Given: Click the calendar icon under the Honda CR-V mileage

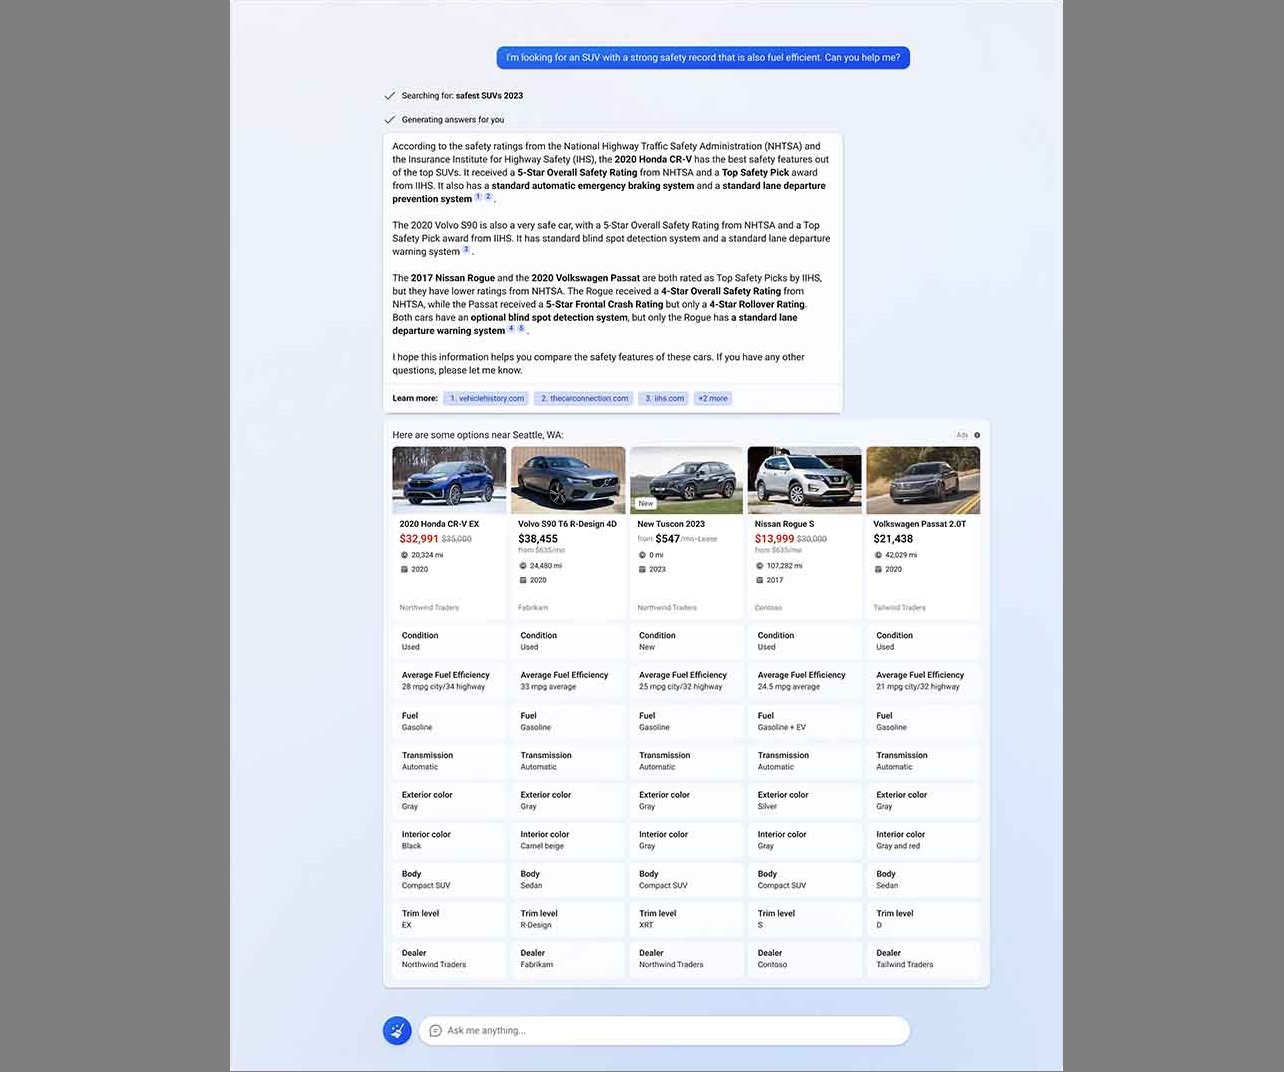Looking at the screenshot, I should [404, 569].
